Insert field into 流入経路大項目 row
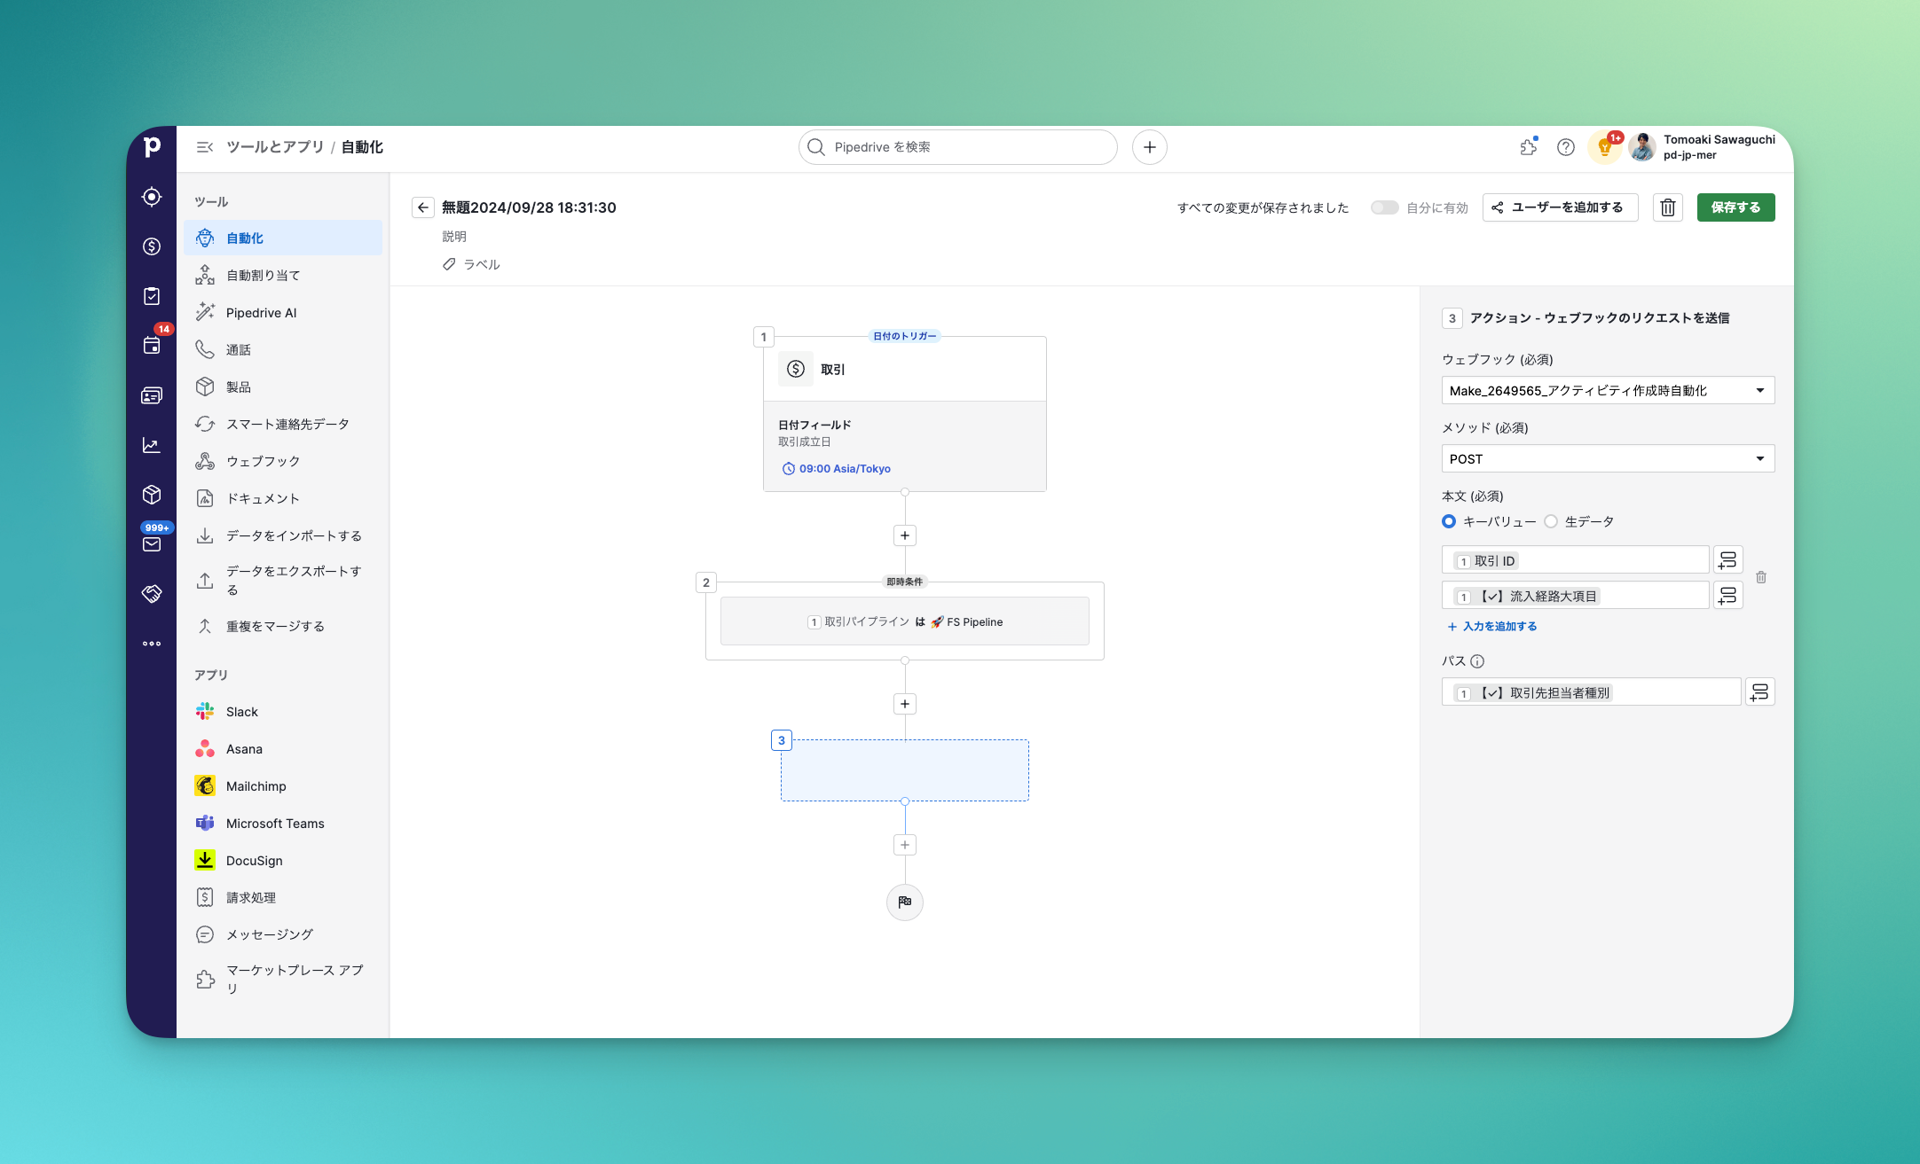The height and width of the screenshot is (1164, 1920). pyautogui.click(x=1727, y=596)
